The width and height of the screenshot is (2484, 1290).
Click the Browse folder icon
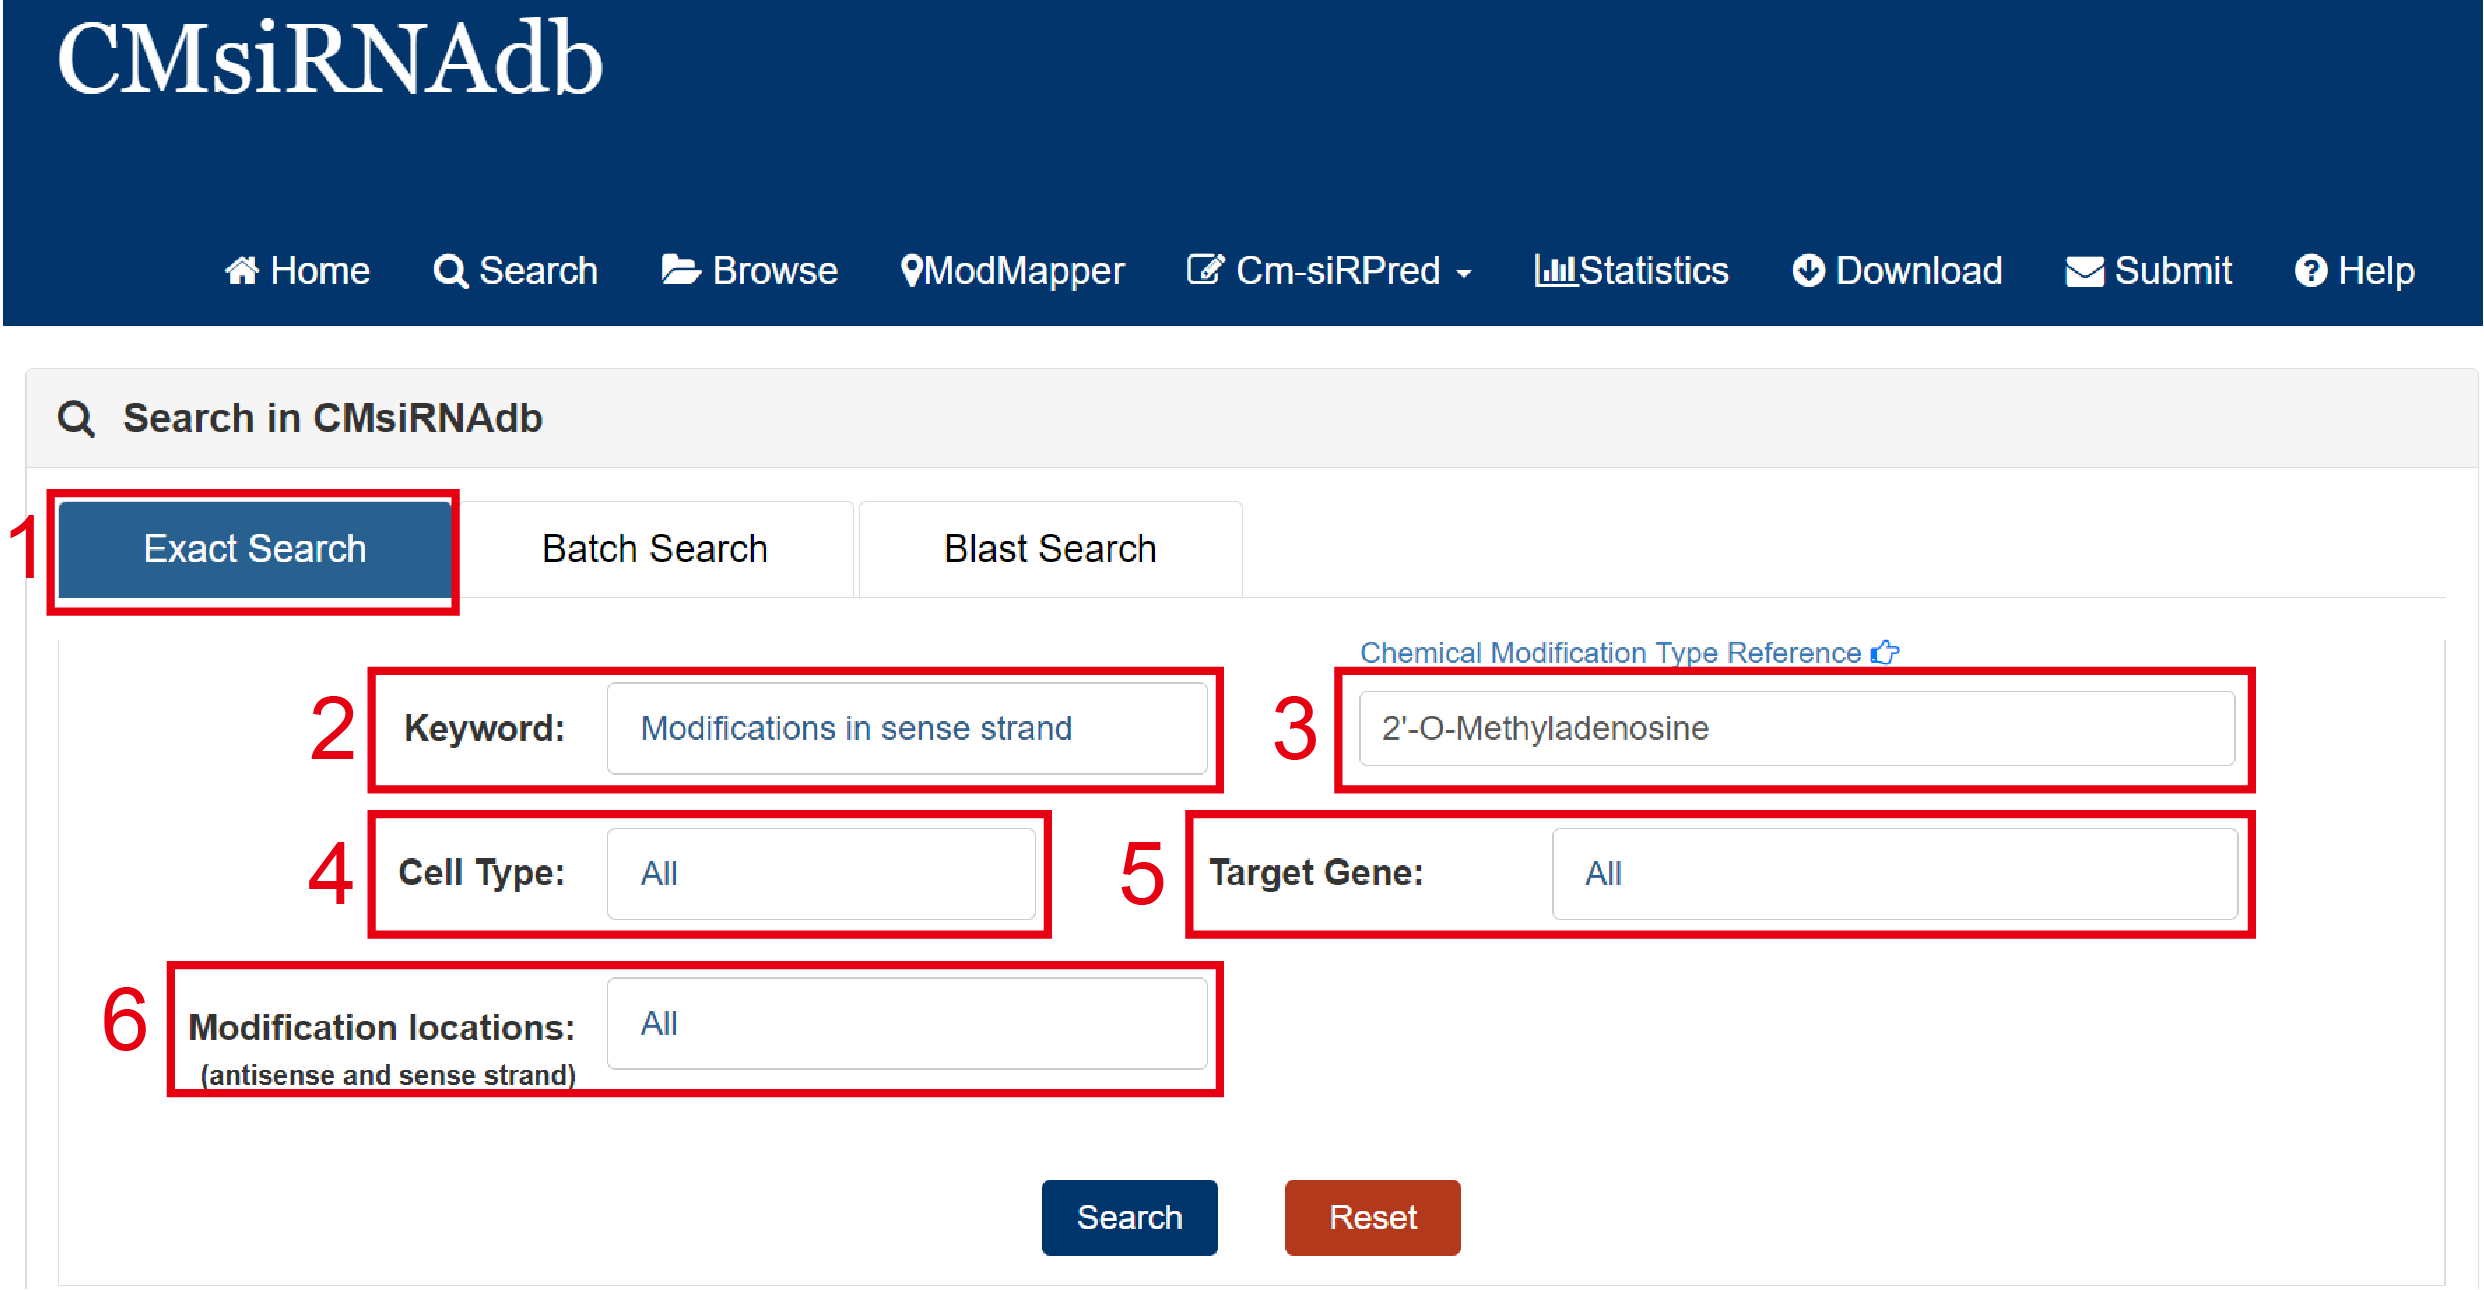pyautogui.click(x=681, y=270)
